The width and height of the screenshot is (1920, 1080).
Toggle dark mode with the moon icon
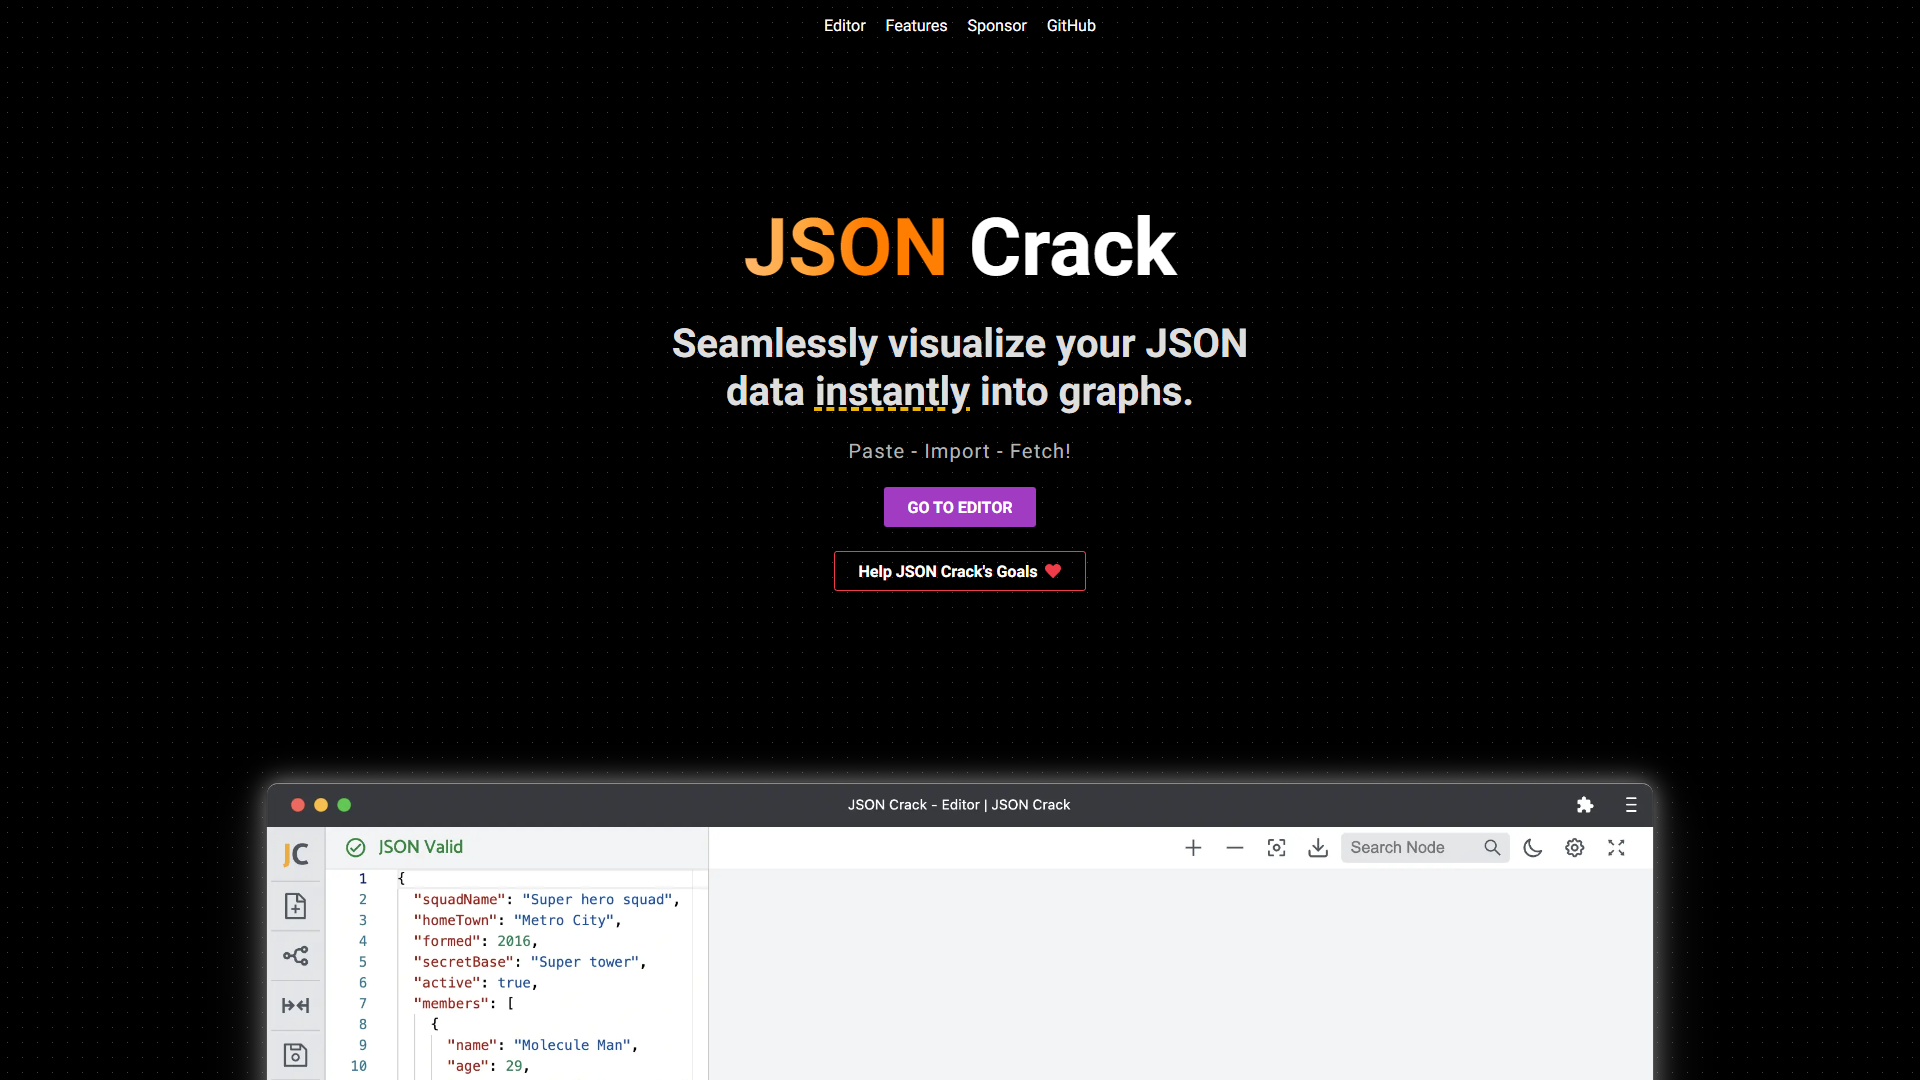(x=1532, y=848)
